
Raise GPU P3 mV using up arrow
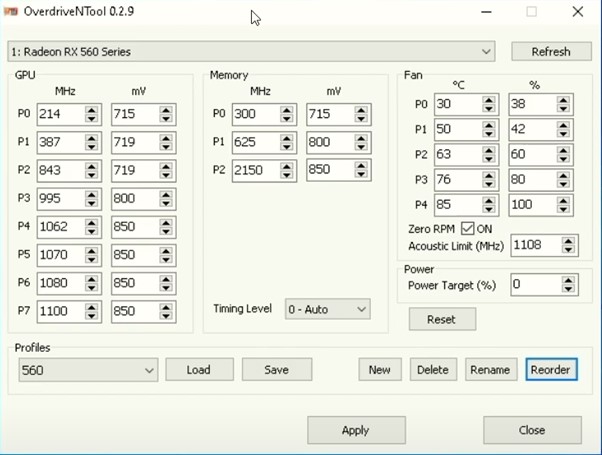click(165, 194)
